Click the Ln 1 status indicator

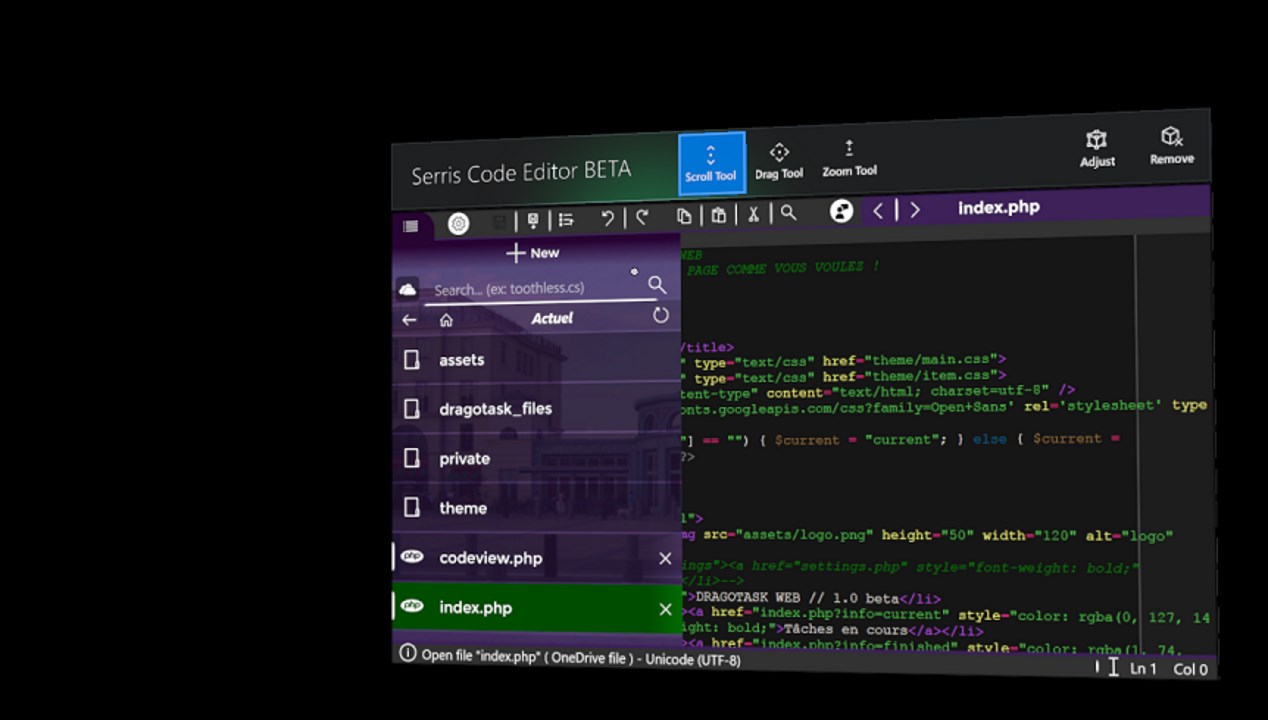(x=1143, y=668)
